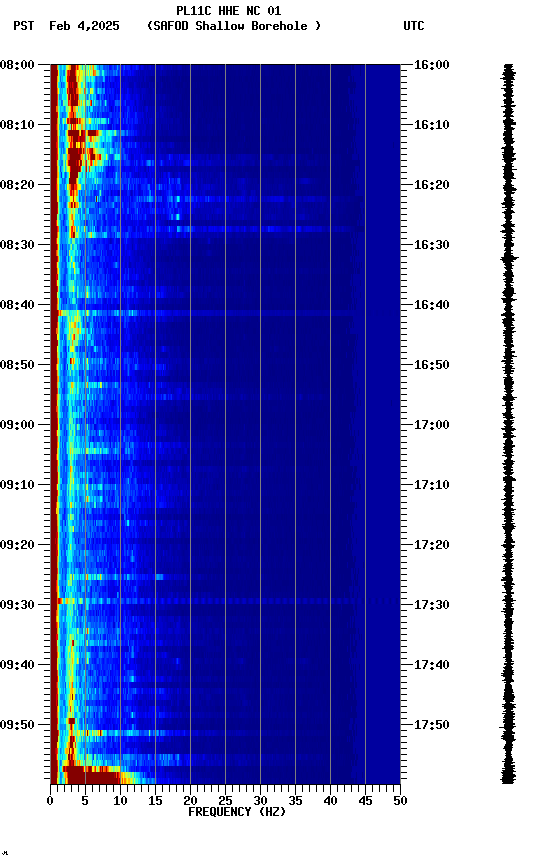This screenshot has height=864, width=552.
Task: Click the 17:30 UTC time label
Action: pos(432,605)
